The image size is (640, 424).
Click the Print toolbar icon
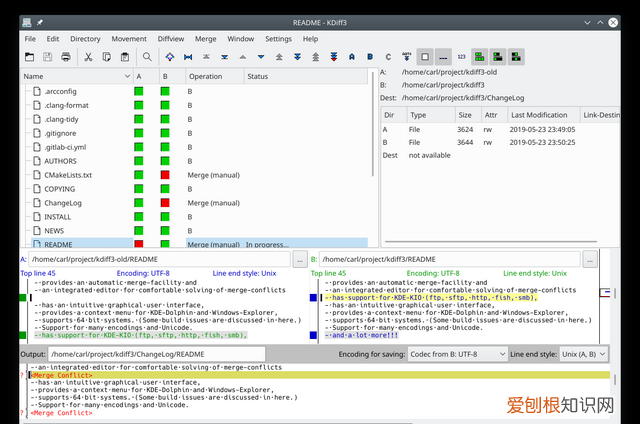(x=66, y=57)
